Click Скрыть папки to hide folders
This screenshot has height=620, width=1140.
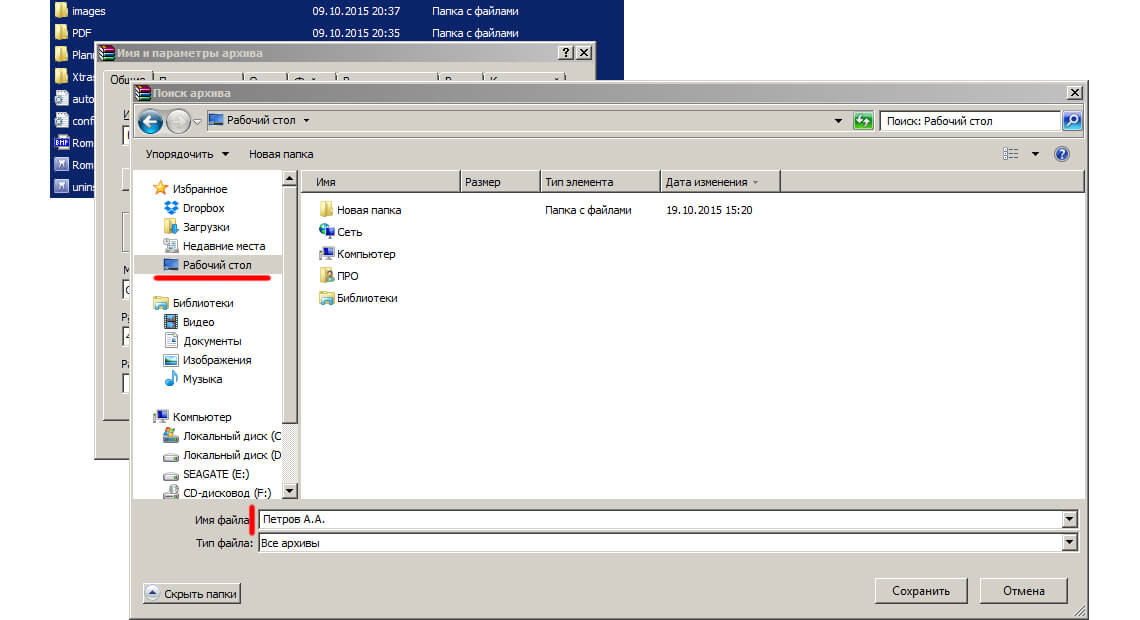(192, 593)
